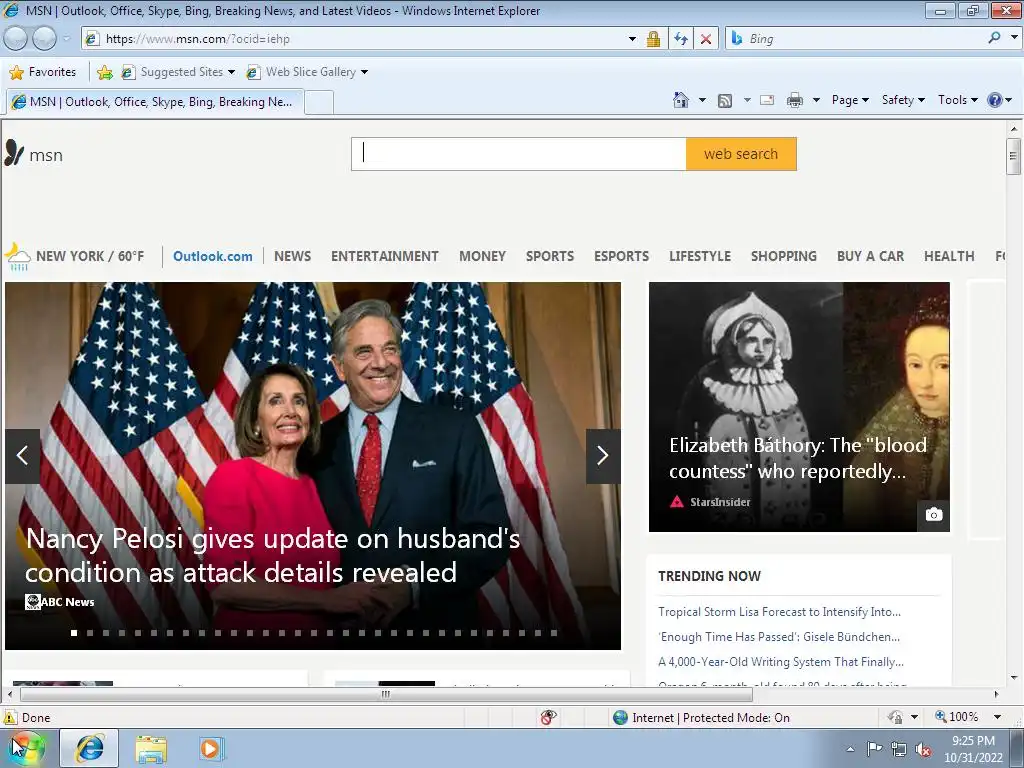Viewport: 1024px width, 768px height.
Task: Click the Refresh page icon
Action: click(x=681, y=39)
